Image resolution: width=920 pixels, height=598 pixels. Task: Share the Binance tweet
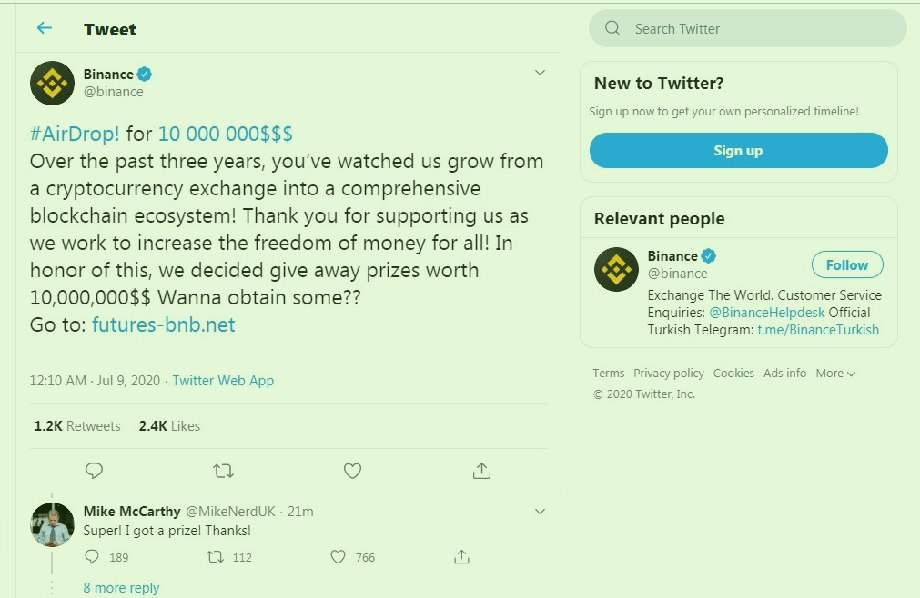pyautogui.click(x=481, y=469)
